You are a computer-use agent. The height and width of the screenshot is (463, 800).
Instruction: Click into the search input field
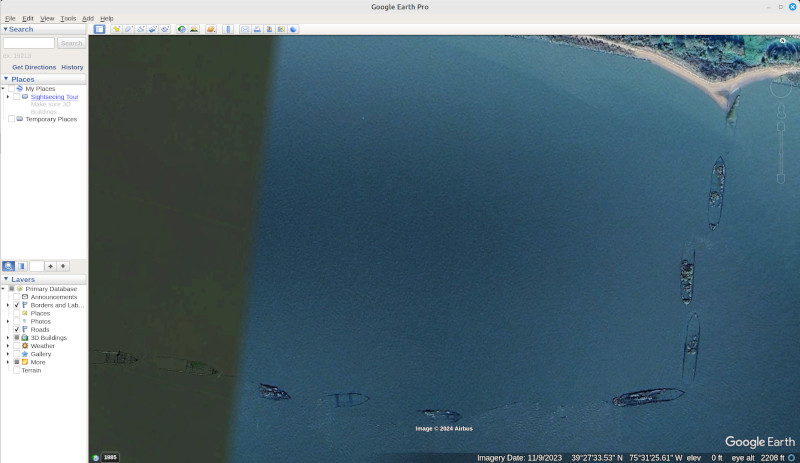[29, 43]
